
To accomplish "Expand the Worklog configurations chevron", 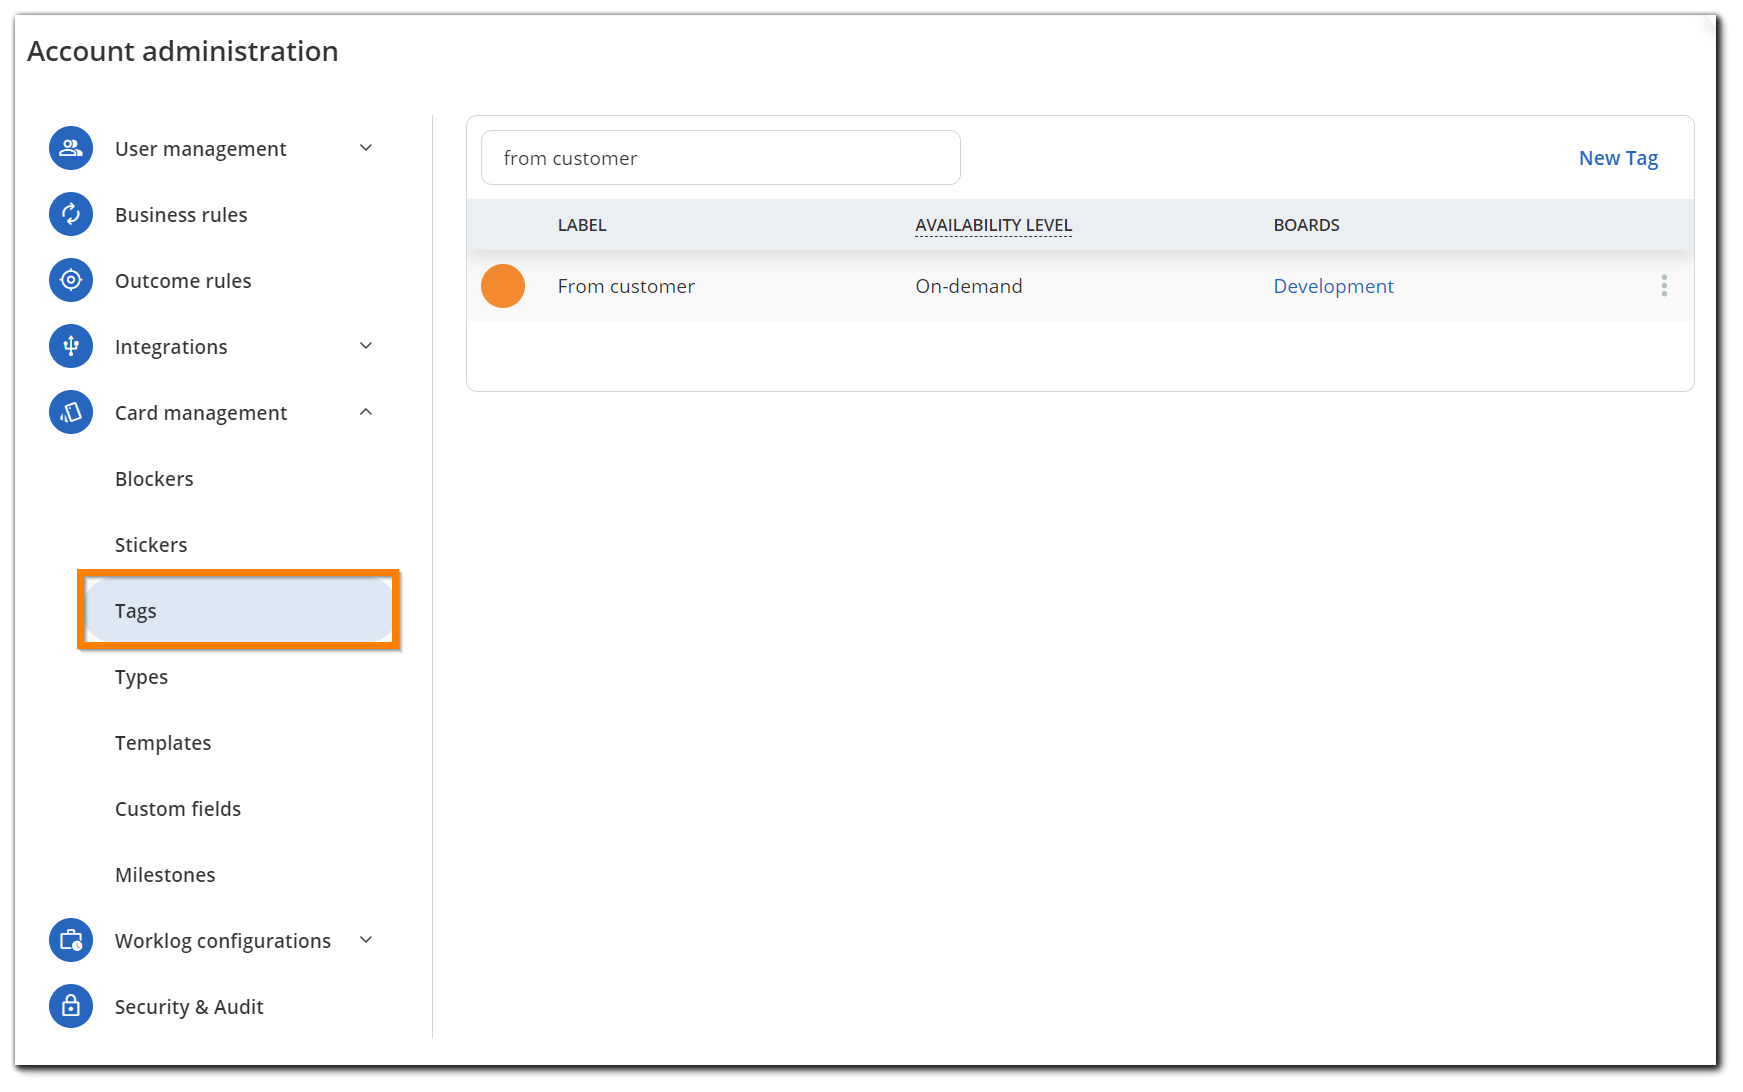I will 366,940.
